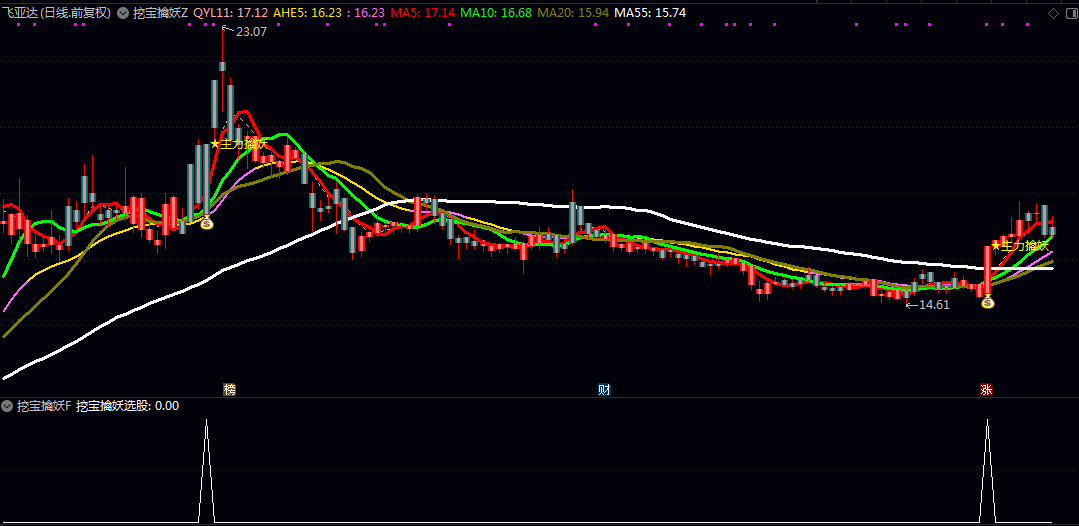
Task: Select the 挖宝擒妖F sub-indicator name
Action: click(x=43, y=406)
